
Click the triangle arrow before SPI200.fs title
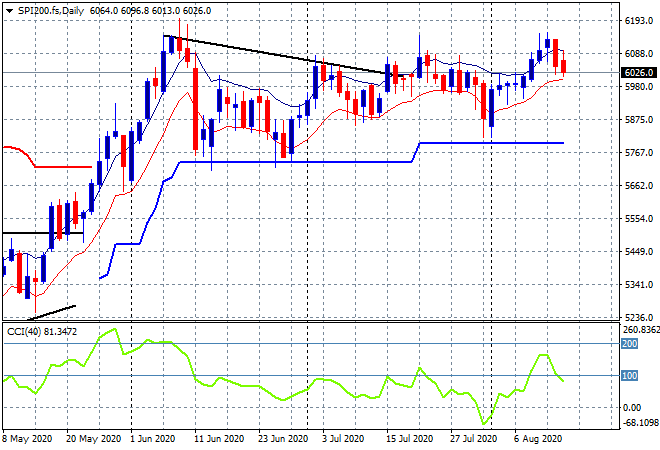(9, 11)
